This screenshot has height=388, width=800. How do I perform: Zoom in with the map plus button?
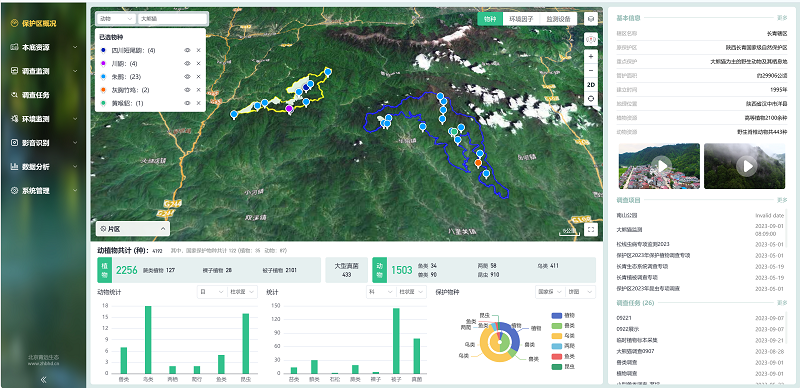(591, 56)
